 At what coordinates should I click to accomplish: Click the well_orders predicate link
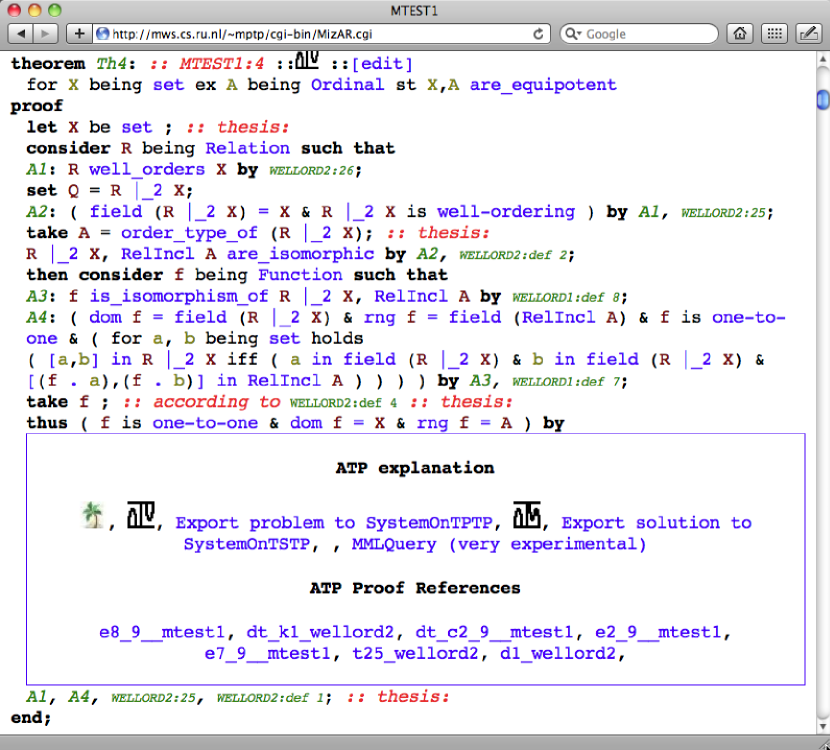tap(147, 169)
